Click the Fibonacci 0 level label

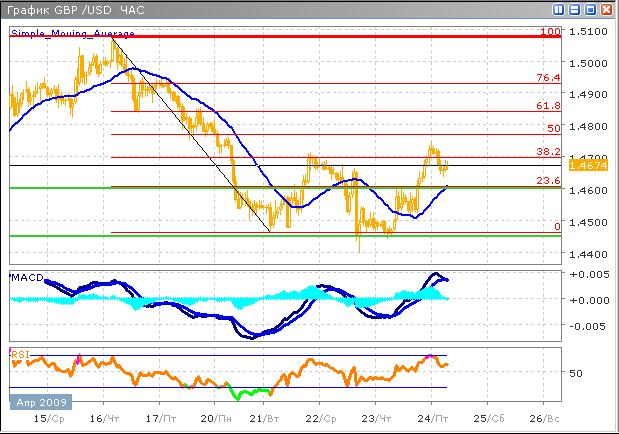click(x=557, y=227)
